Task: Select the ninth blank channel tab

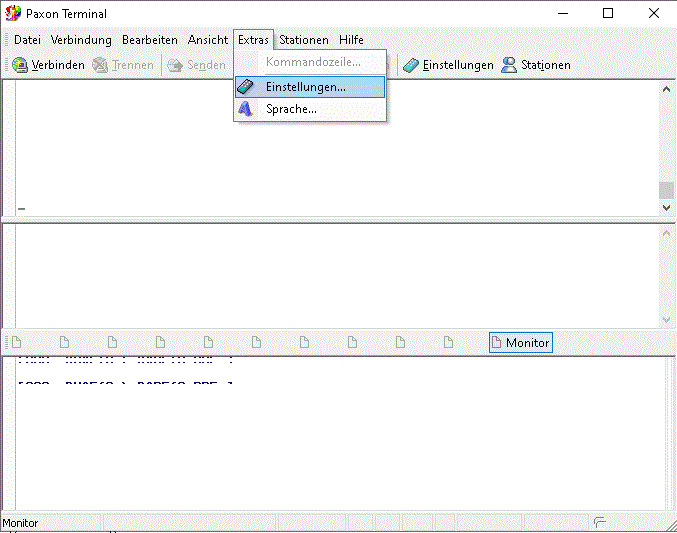Action: pyautogui.click(x=400, y=343)
